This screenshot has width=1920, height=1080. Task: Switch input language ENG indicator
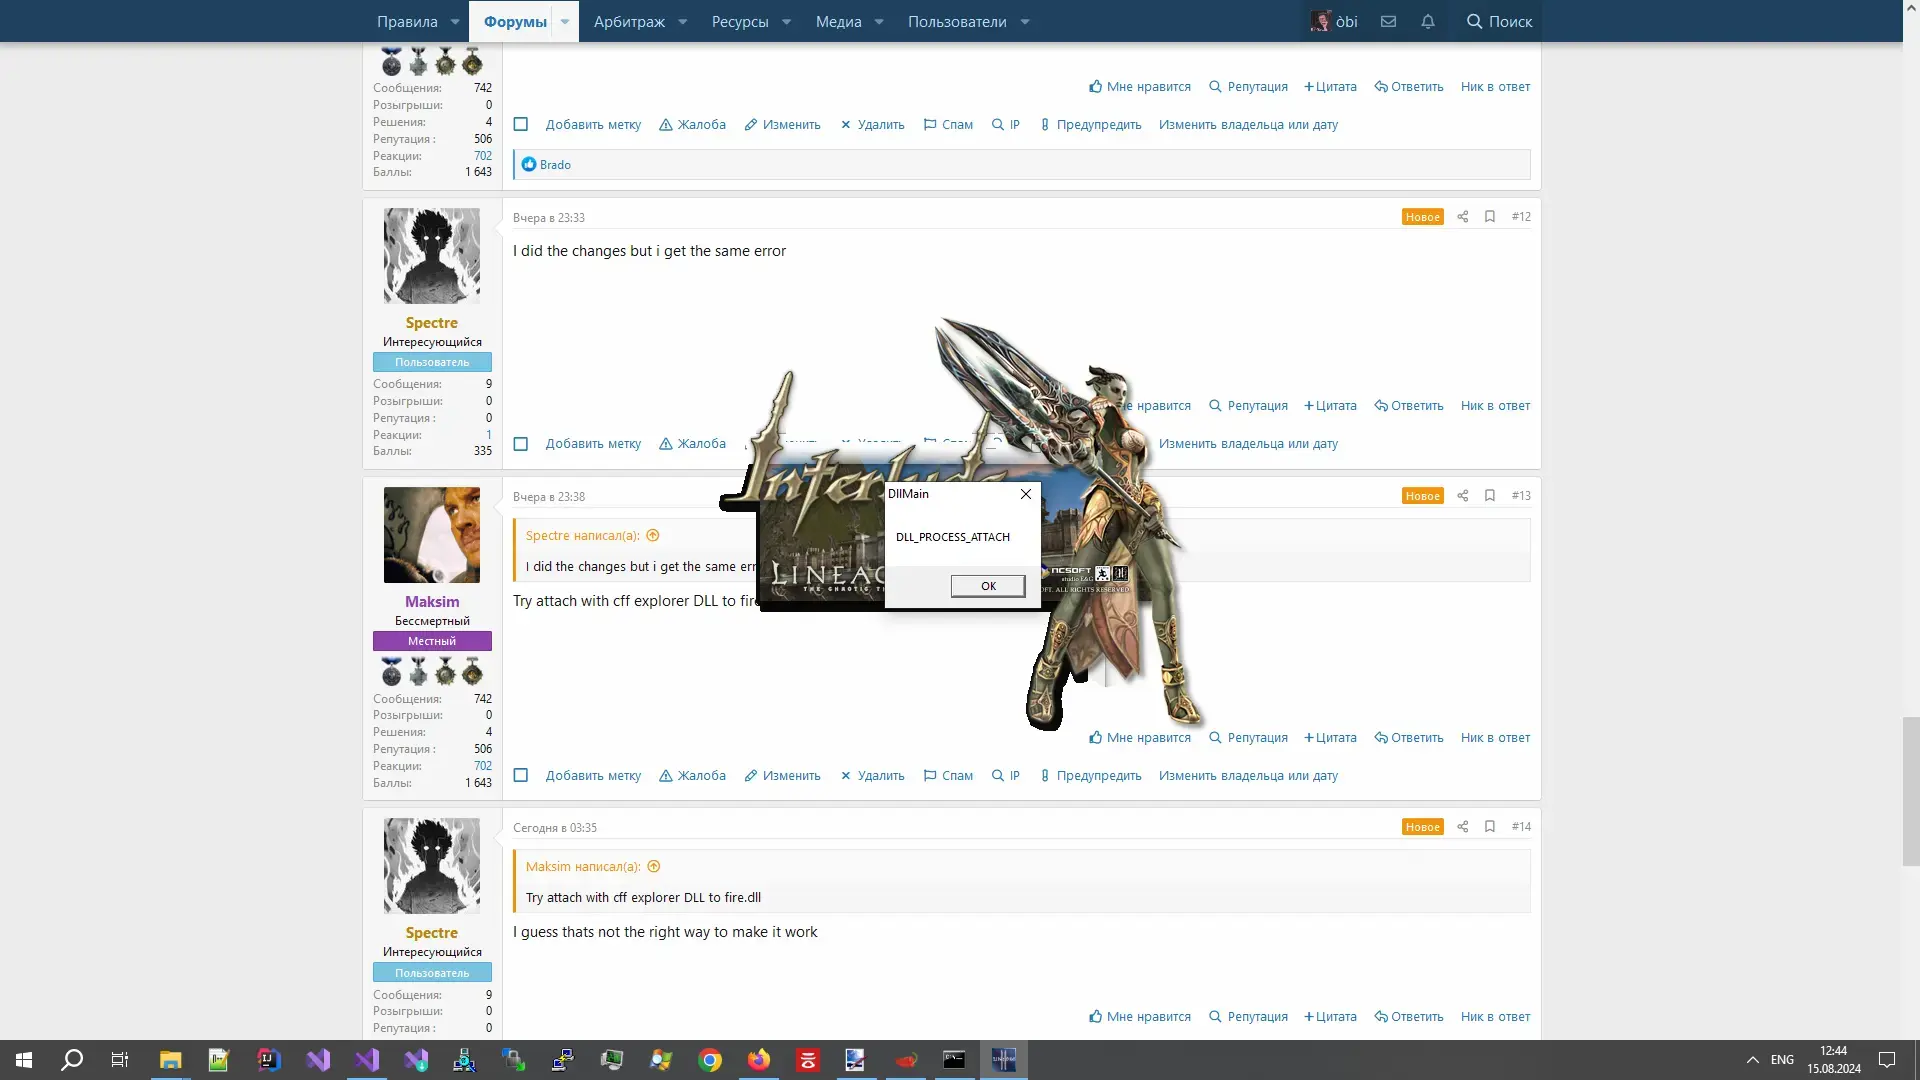[1782, 1060]
